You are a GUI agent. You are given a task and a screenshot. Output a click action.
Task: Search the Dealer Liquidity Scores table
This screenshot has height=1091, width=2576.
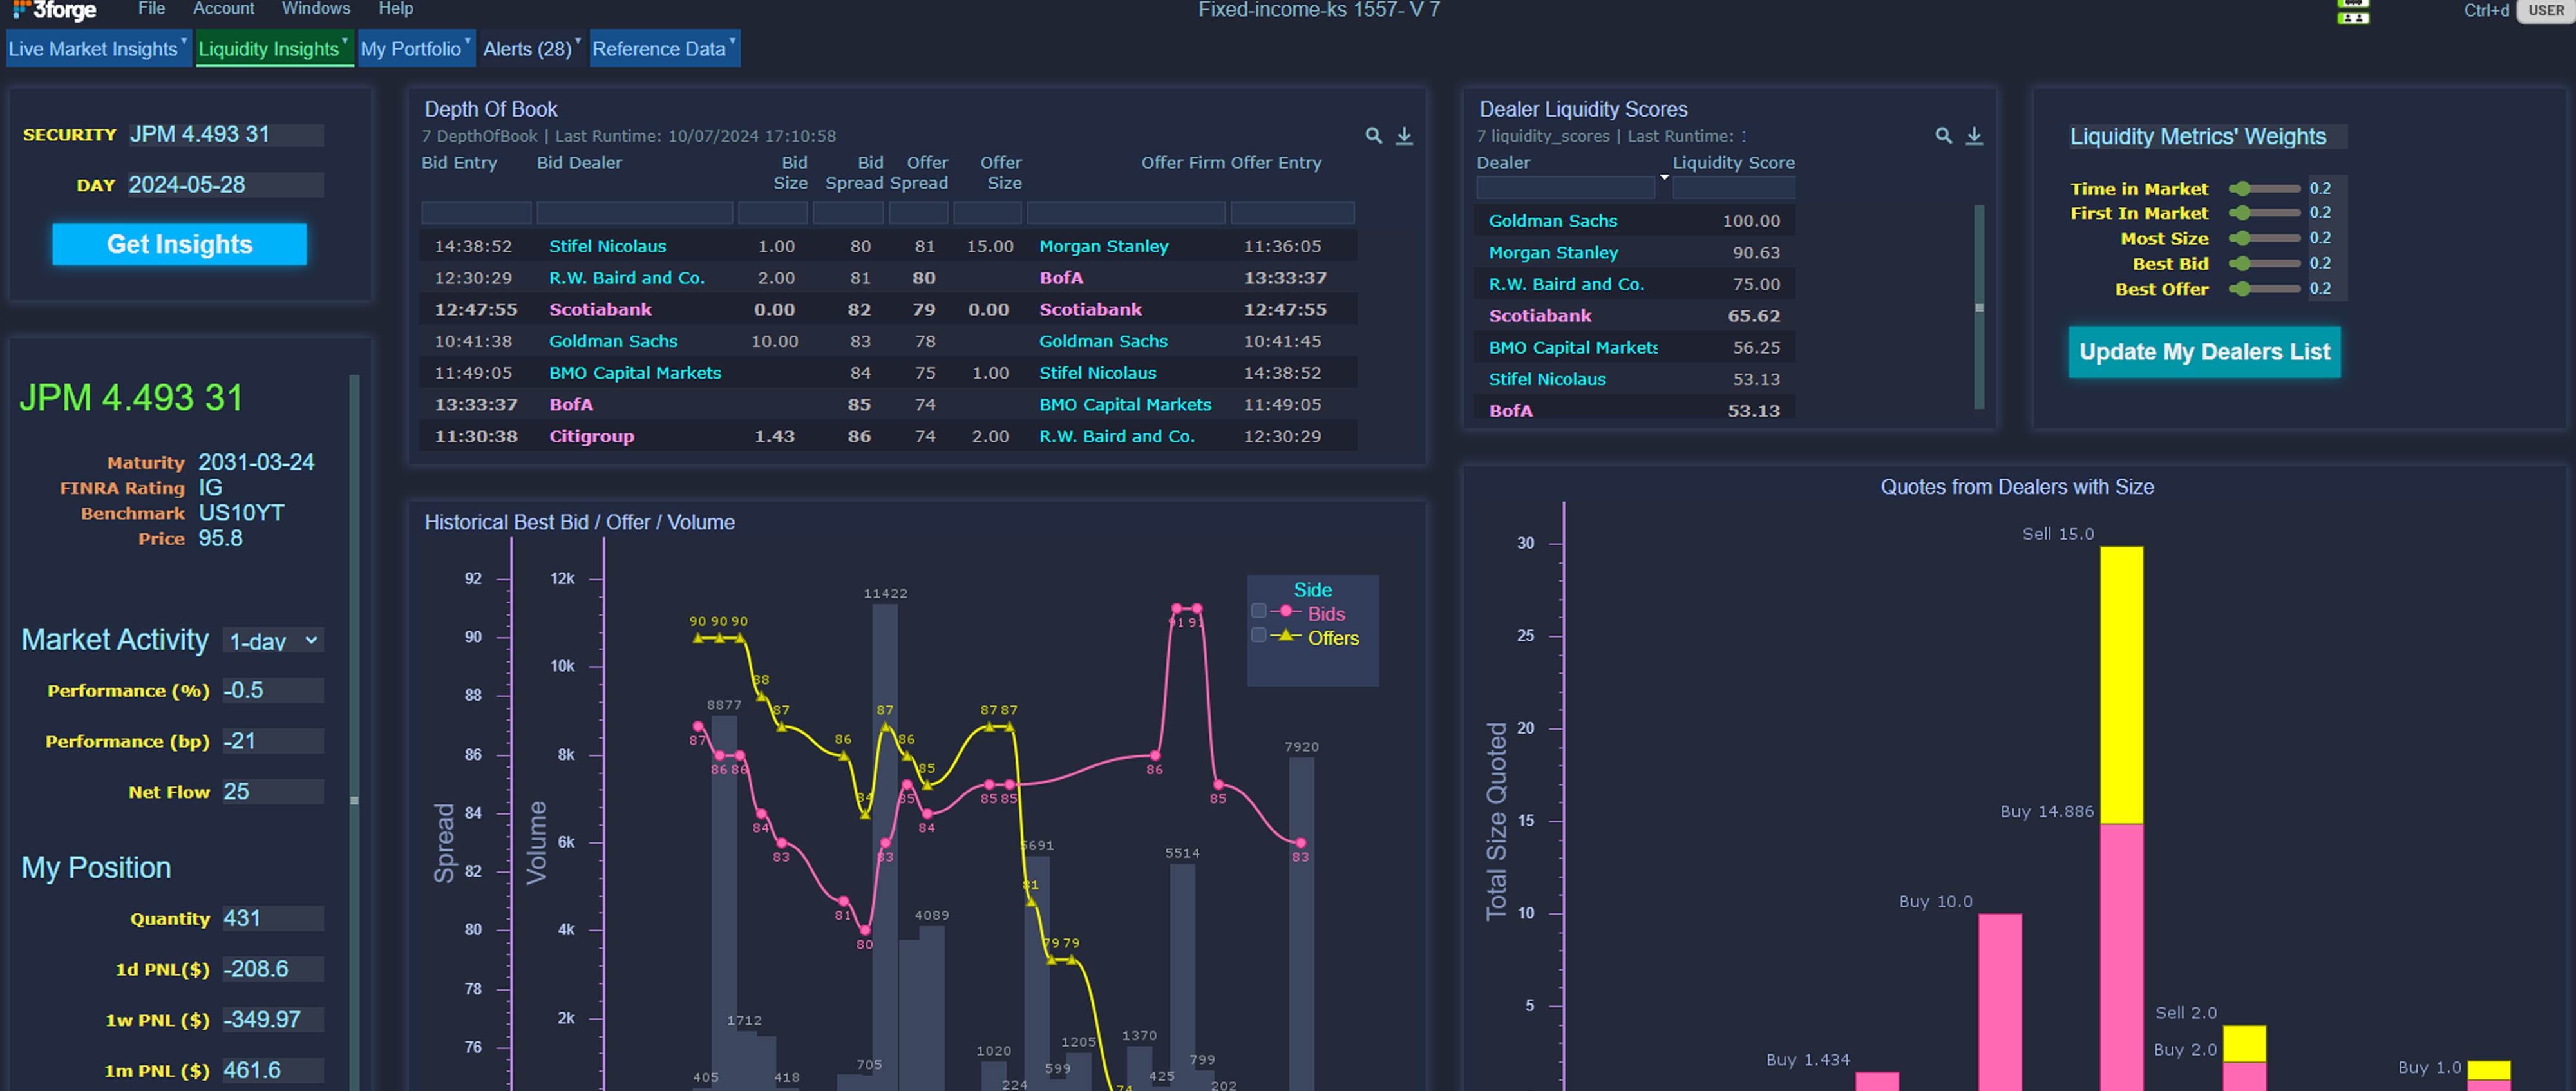1943,135
